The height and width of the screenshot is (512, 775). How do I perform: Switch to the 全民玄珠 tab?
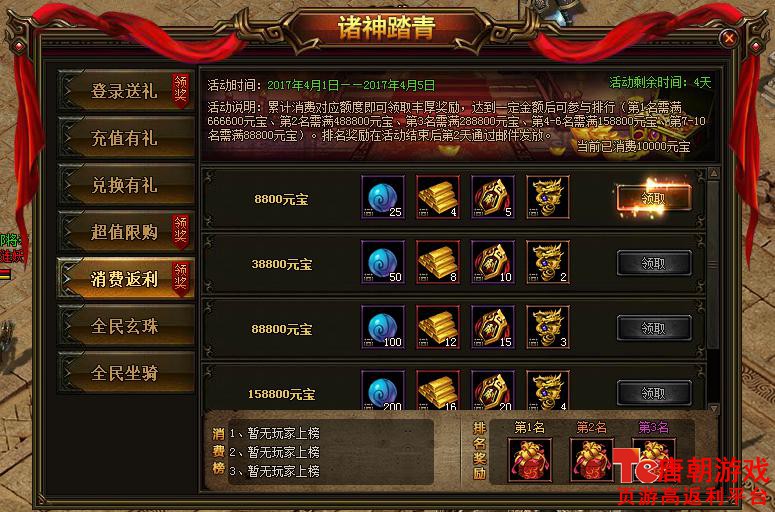[x=126, y=326]
